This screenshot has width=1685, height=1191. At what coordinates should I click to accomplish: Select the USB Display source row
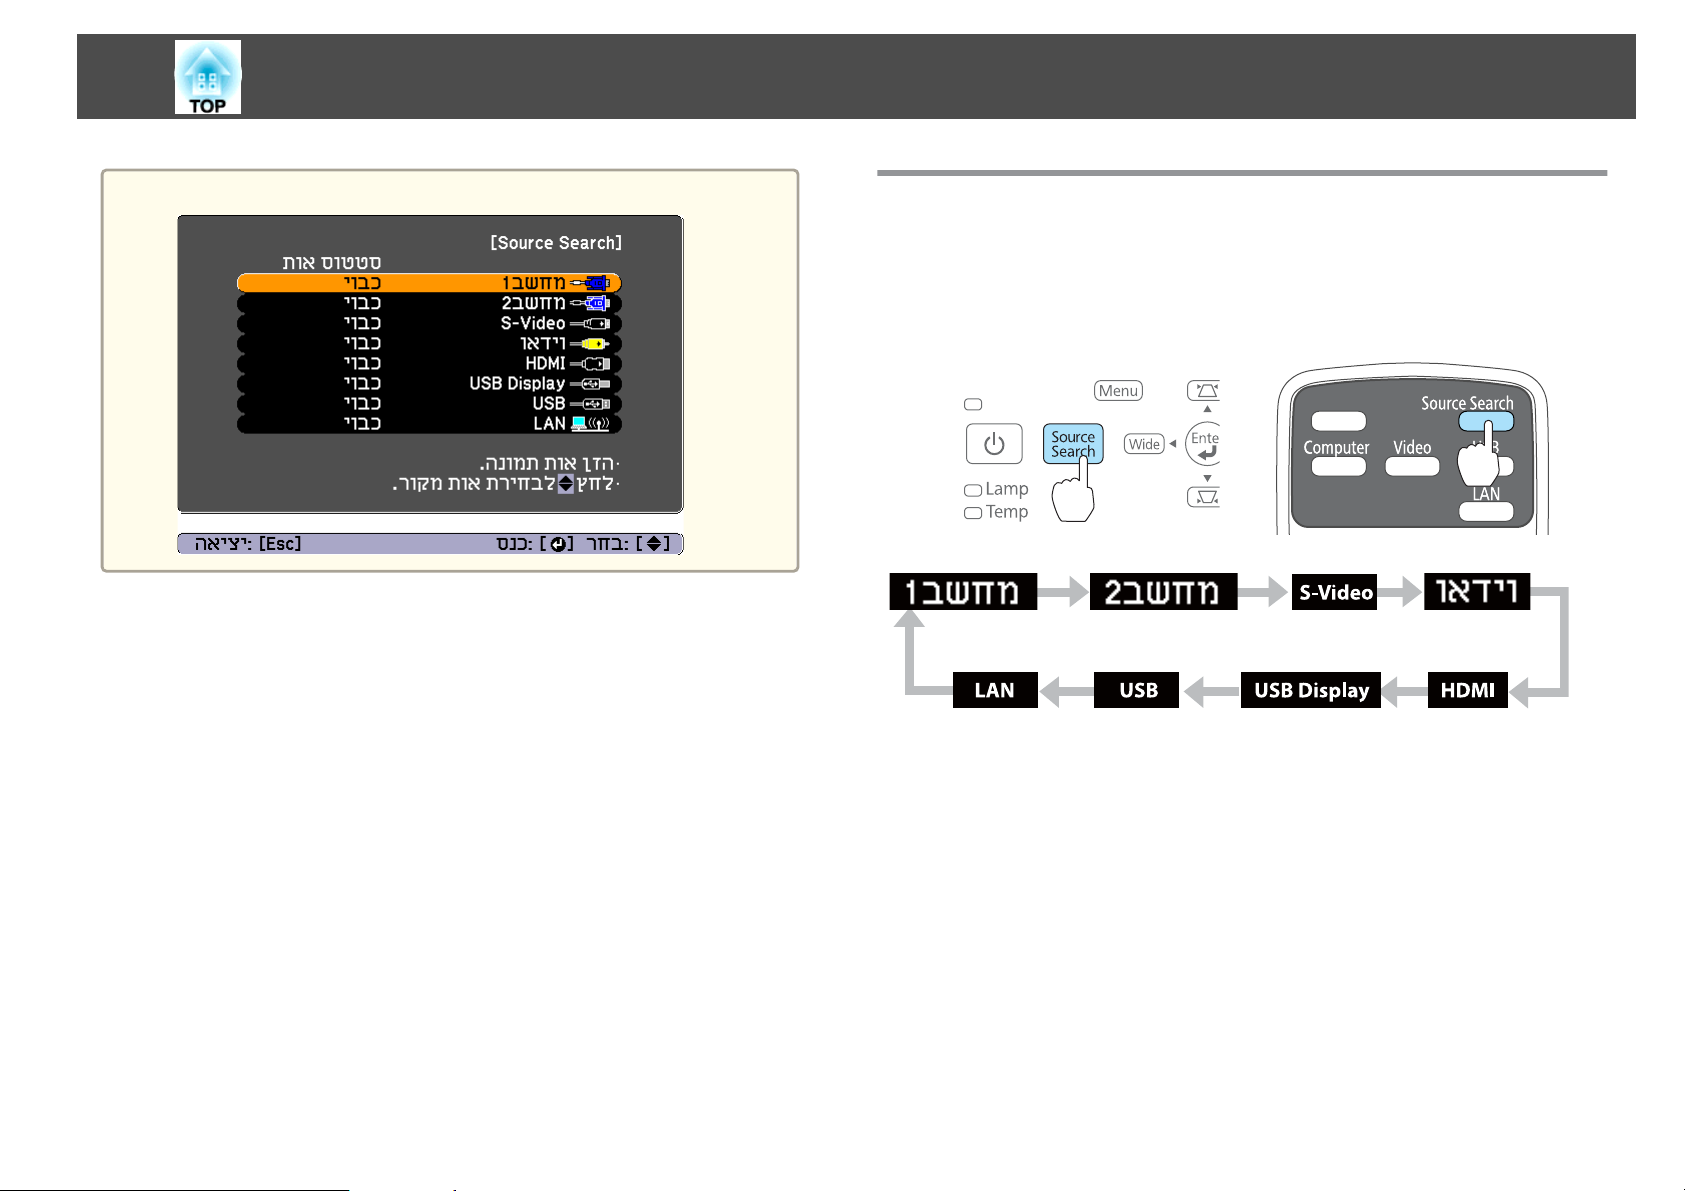coord(429,383)
